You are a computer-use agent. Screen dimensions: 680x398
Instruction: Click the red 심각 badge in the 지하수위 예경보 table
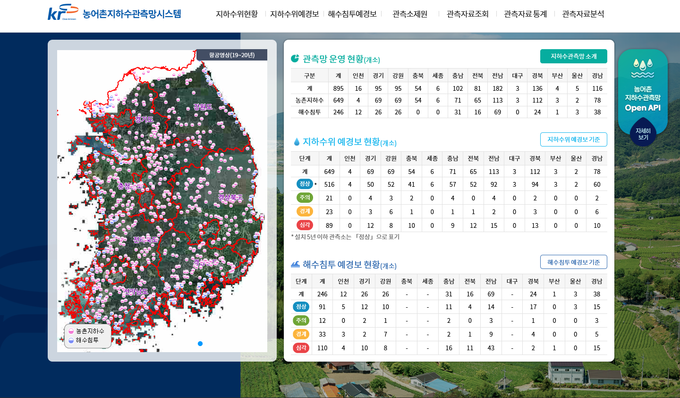pos(304,225)
